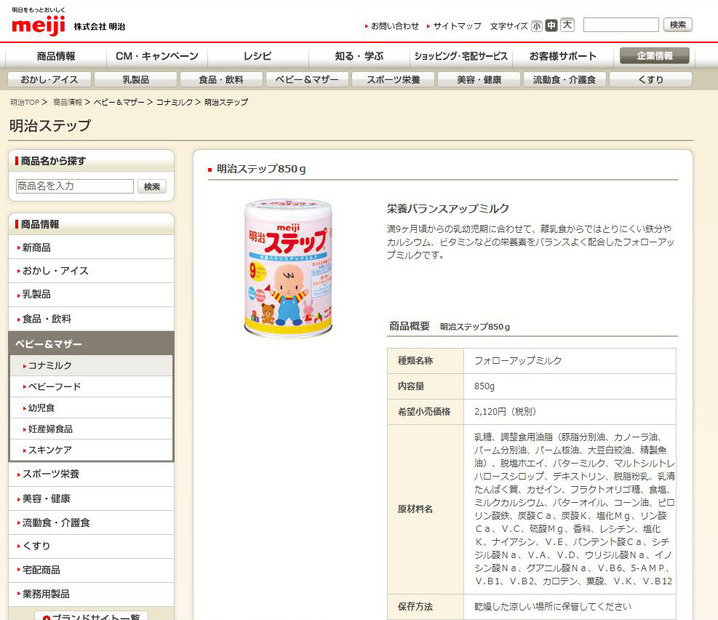
Task: Click sidebar 検索 button beside product name field
Action: click(x=152, y=186)
